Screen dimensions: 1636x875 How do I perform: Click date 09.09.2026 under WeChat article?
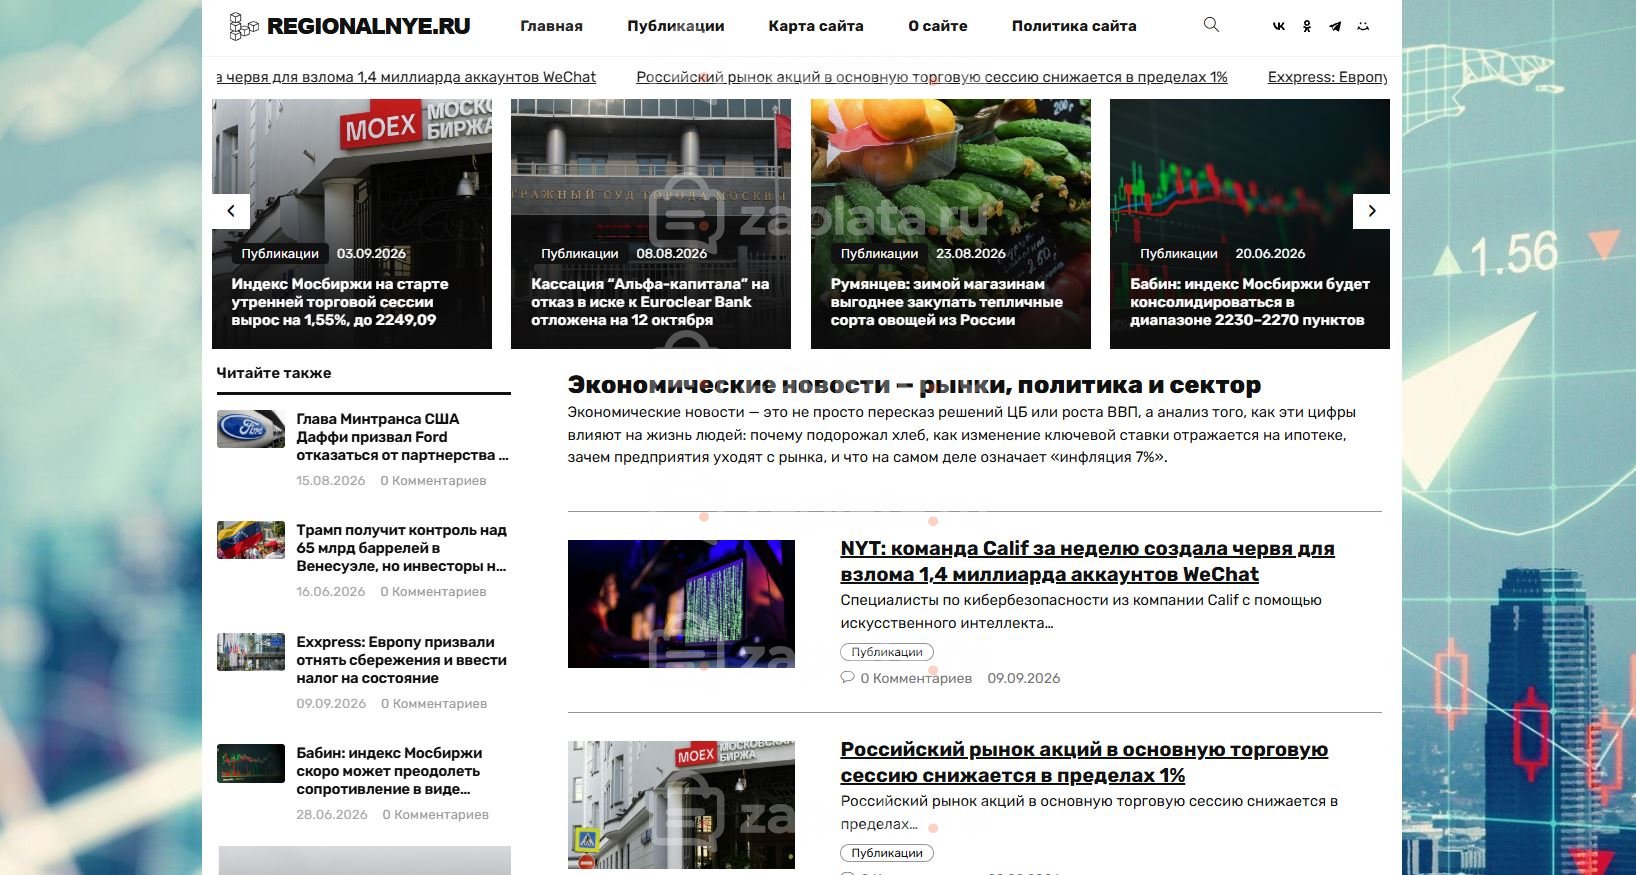(x=1024, y=678)
